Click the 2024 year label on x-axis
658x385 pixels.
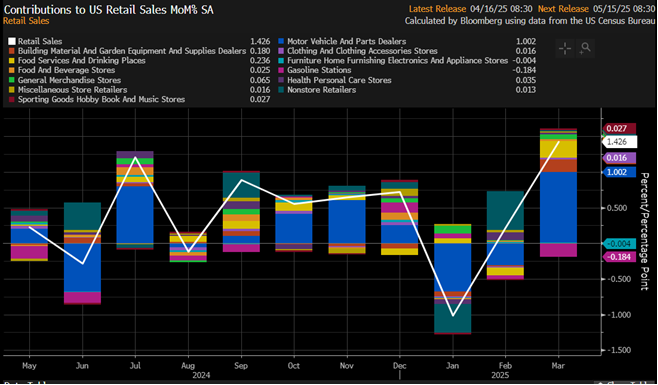(201, 375)
